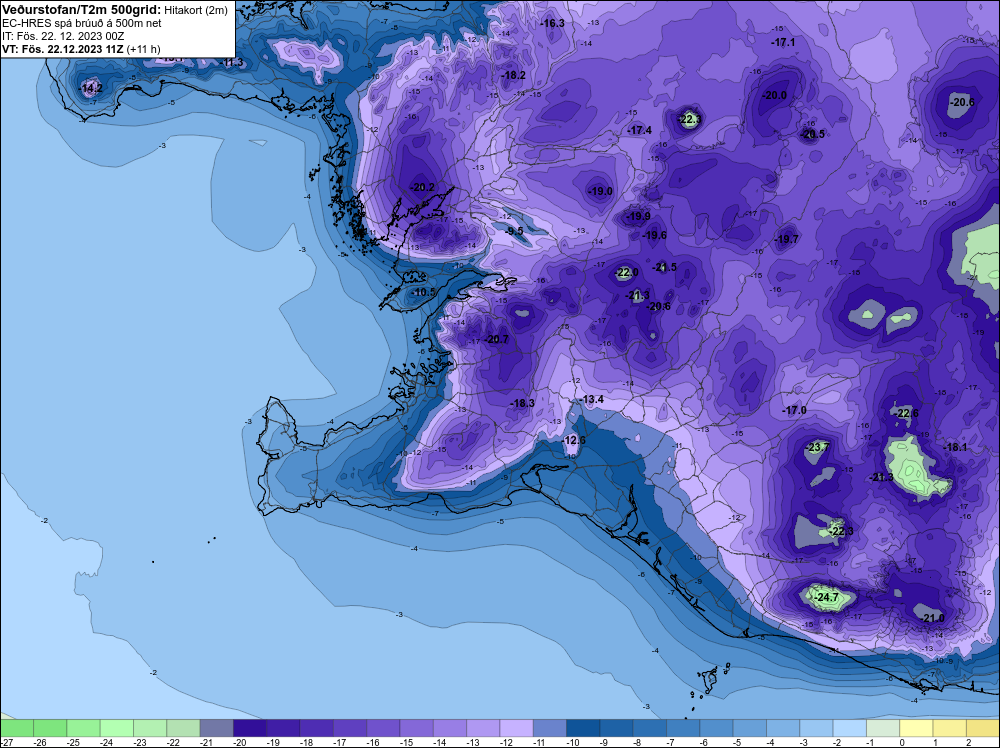This screenshot has height=748, width=1000.
Task: Click the -19.9 temperature label
Action: 638,216
